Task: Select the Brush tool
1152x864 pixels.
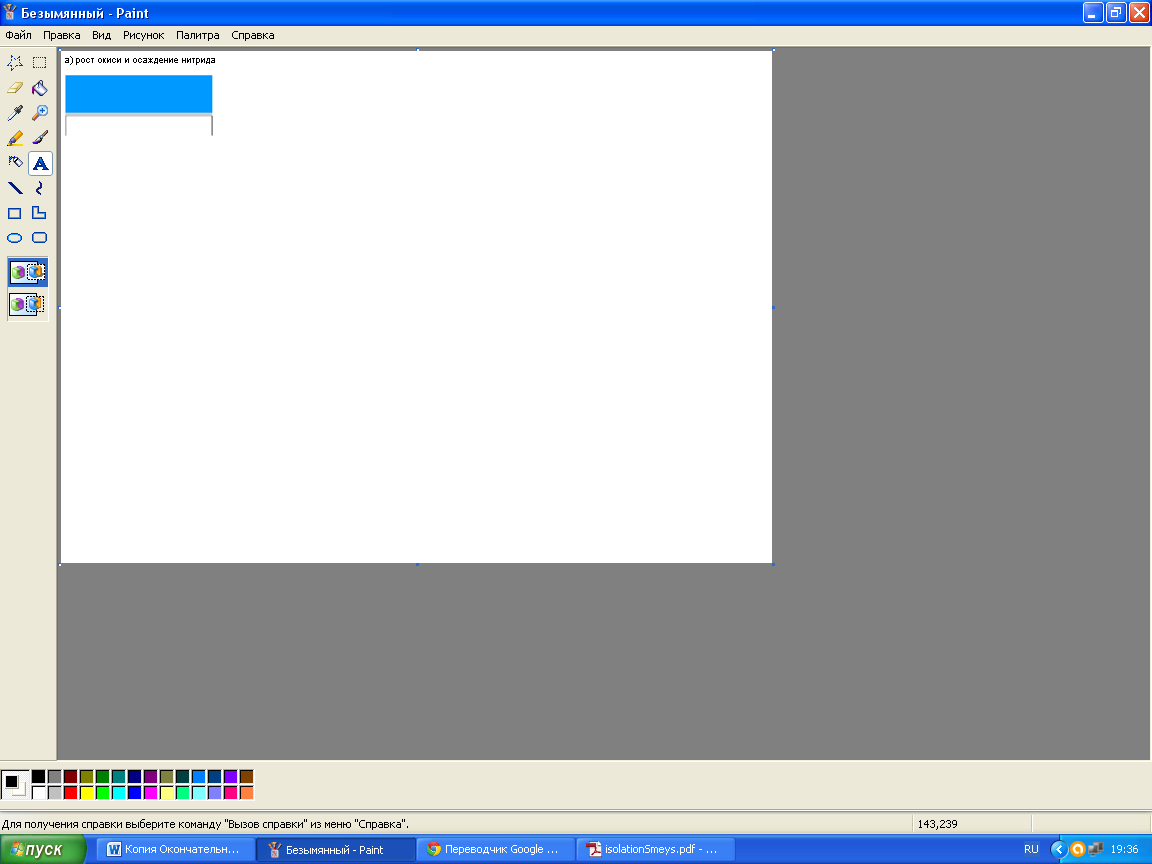Action: coord(40,137)
